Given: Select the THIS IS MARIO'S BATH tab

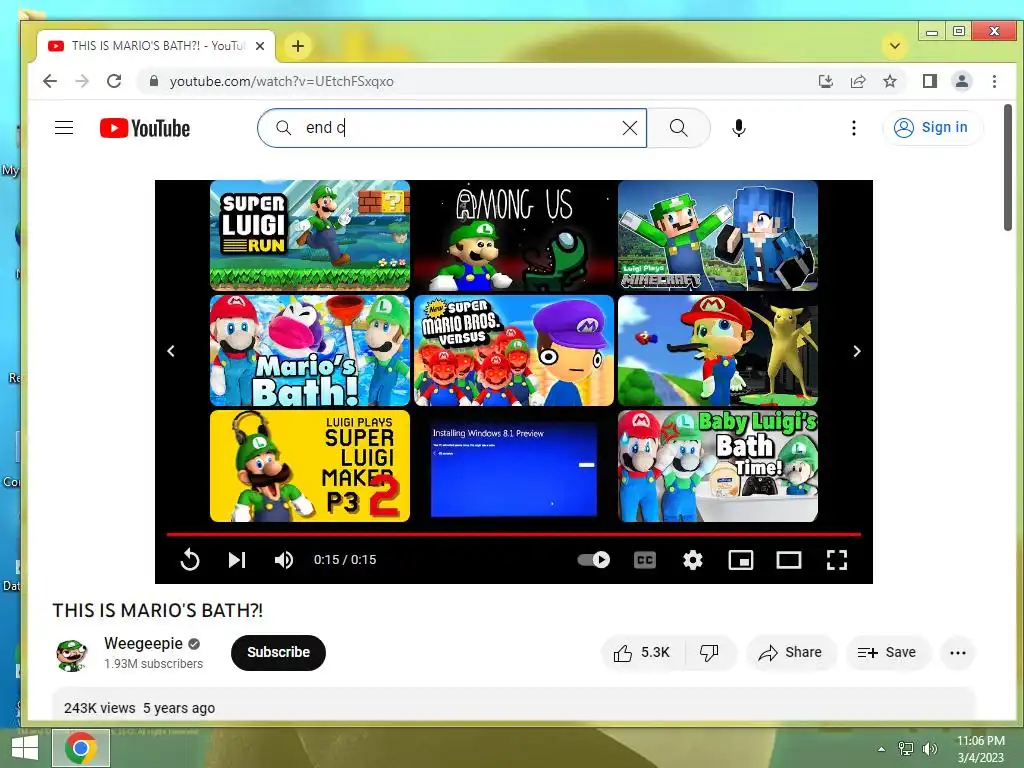Looking at the screenshot, I should (x=156, y=46).
